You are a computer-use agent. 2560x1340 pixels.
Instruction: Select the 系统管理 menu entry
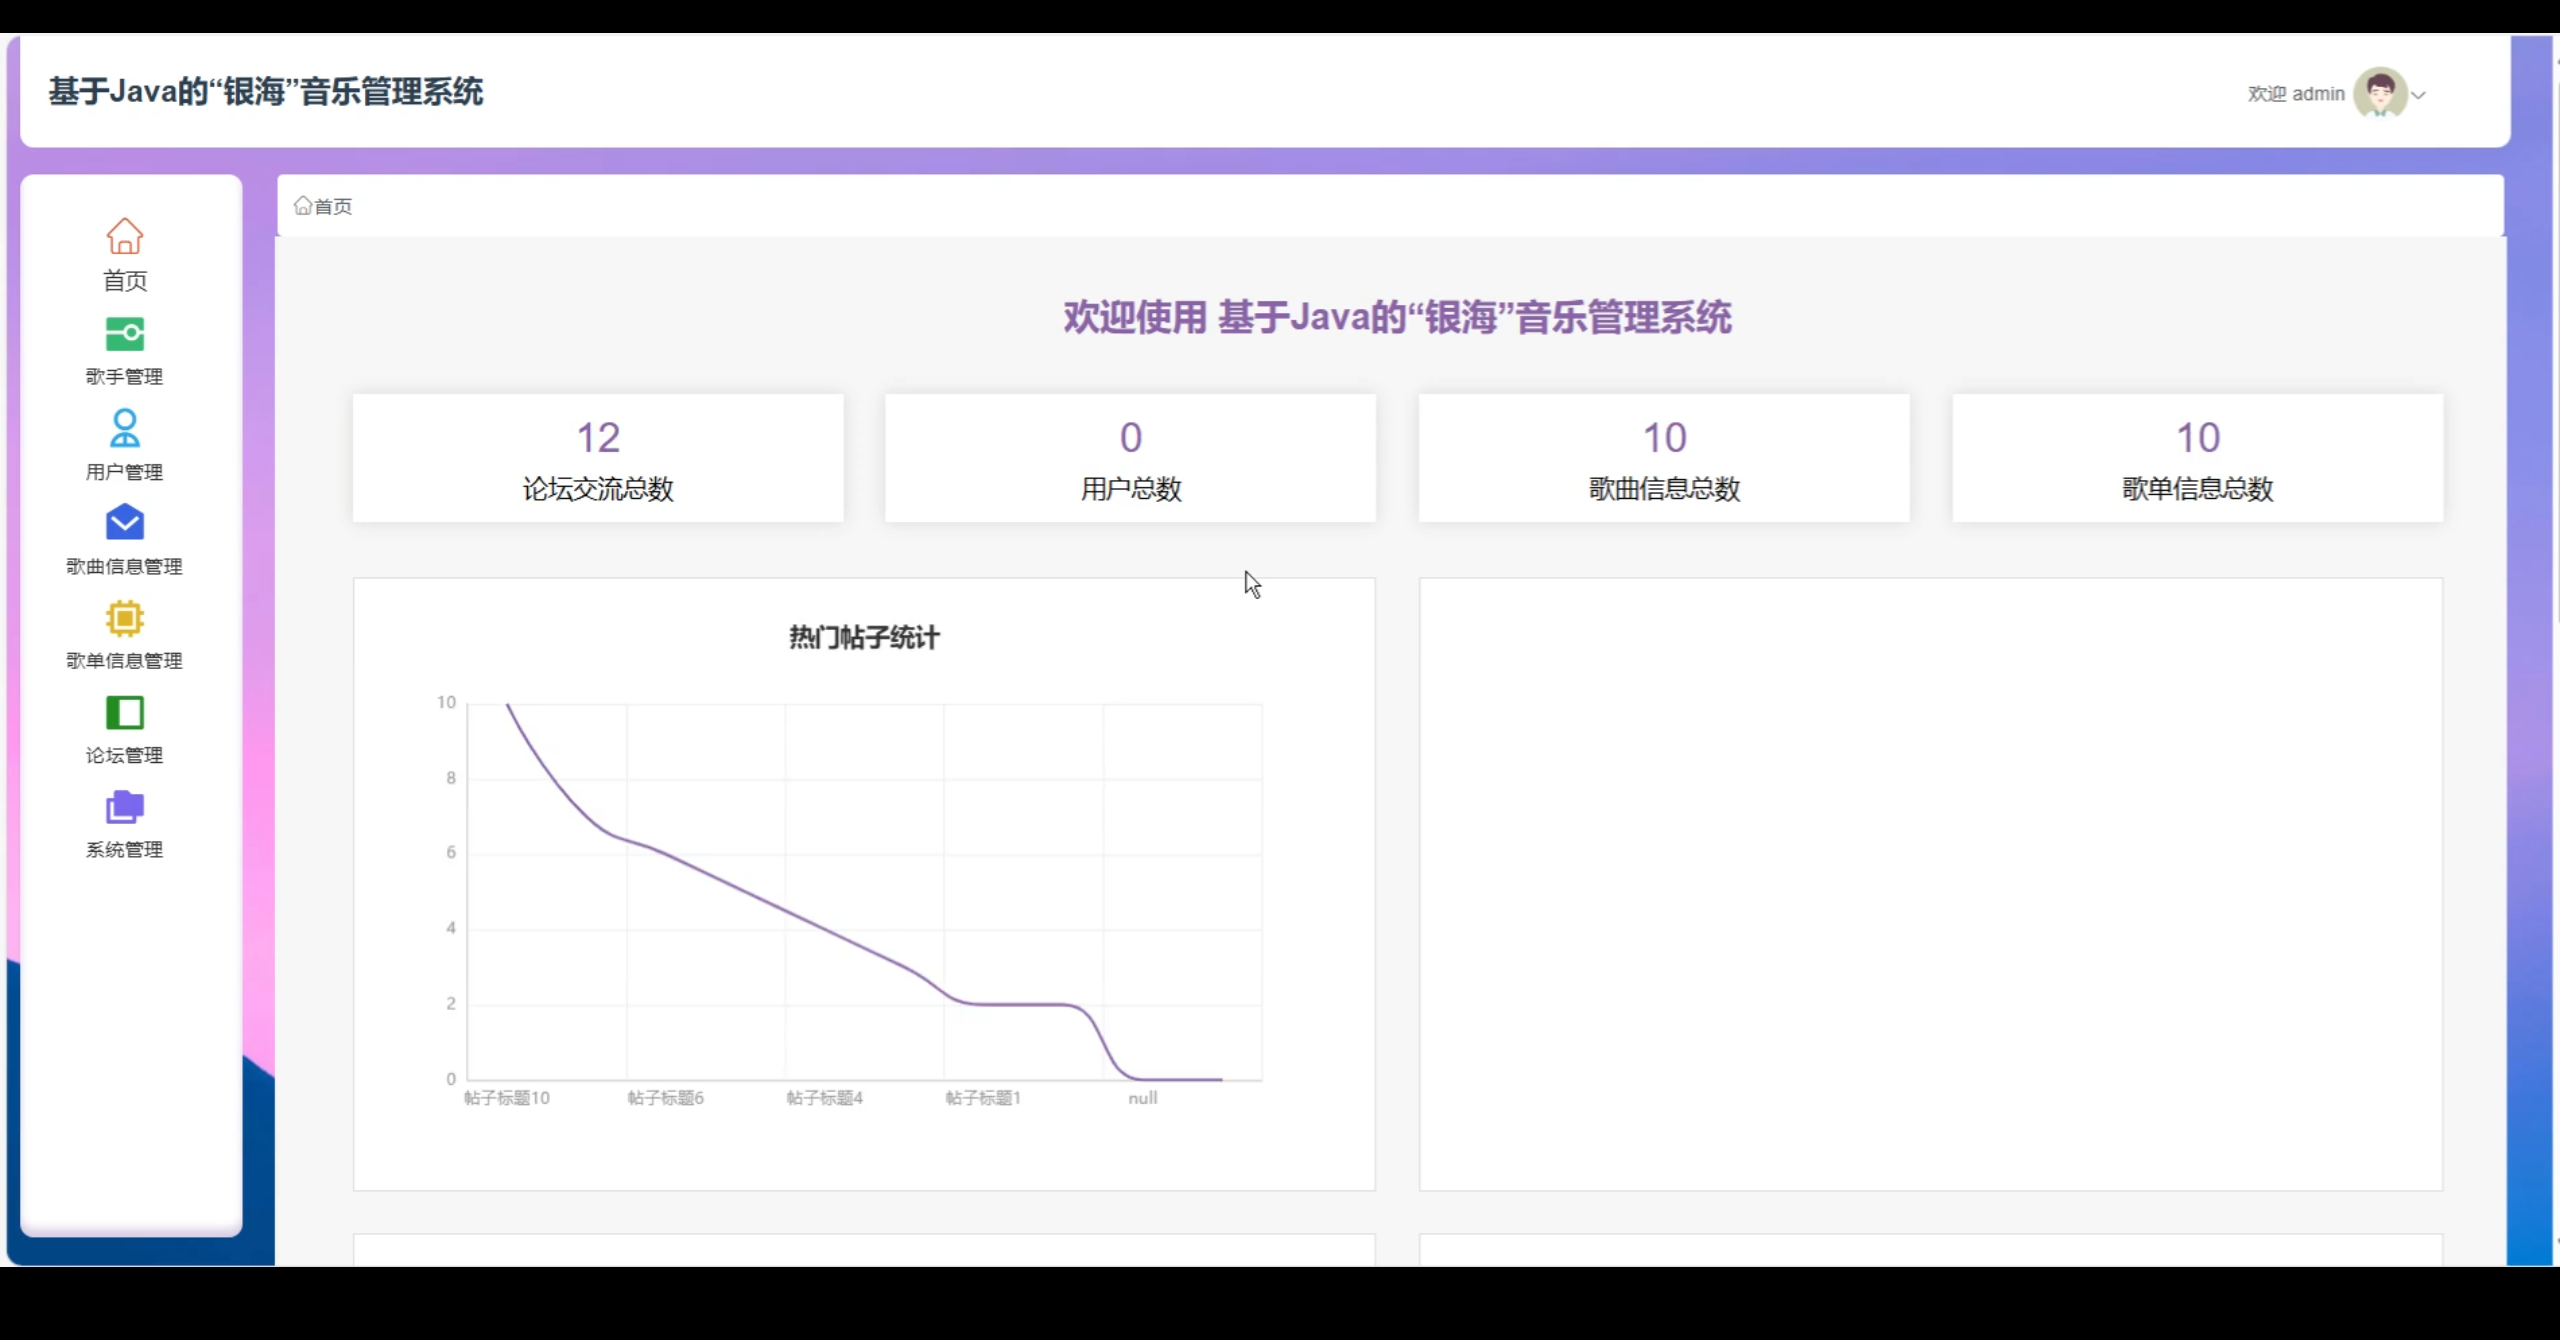(x=124, y=851)
